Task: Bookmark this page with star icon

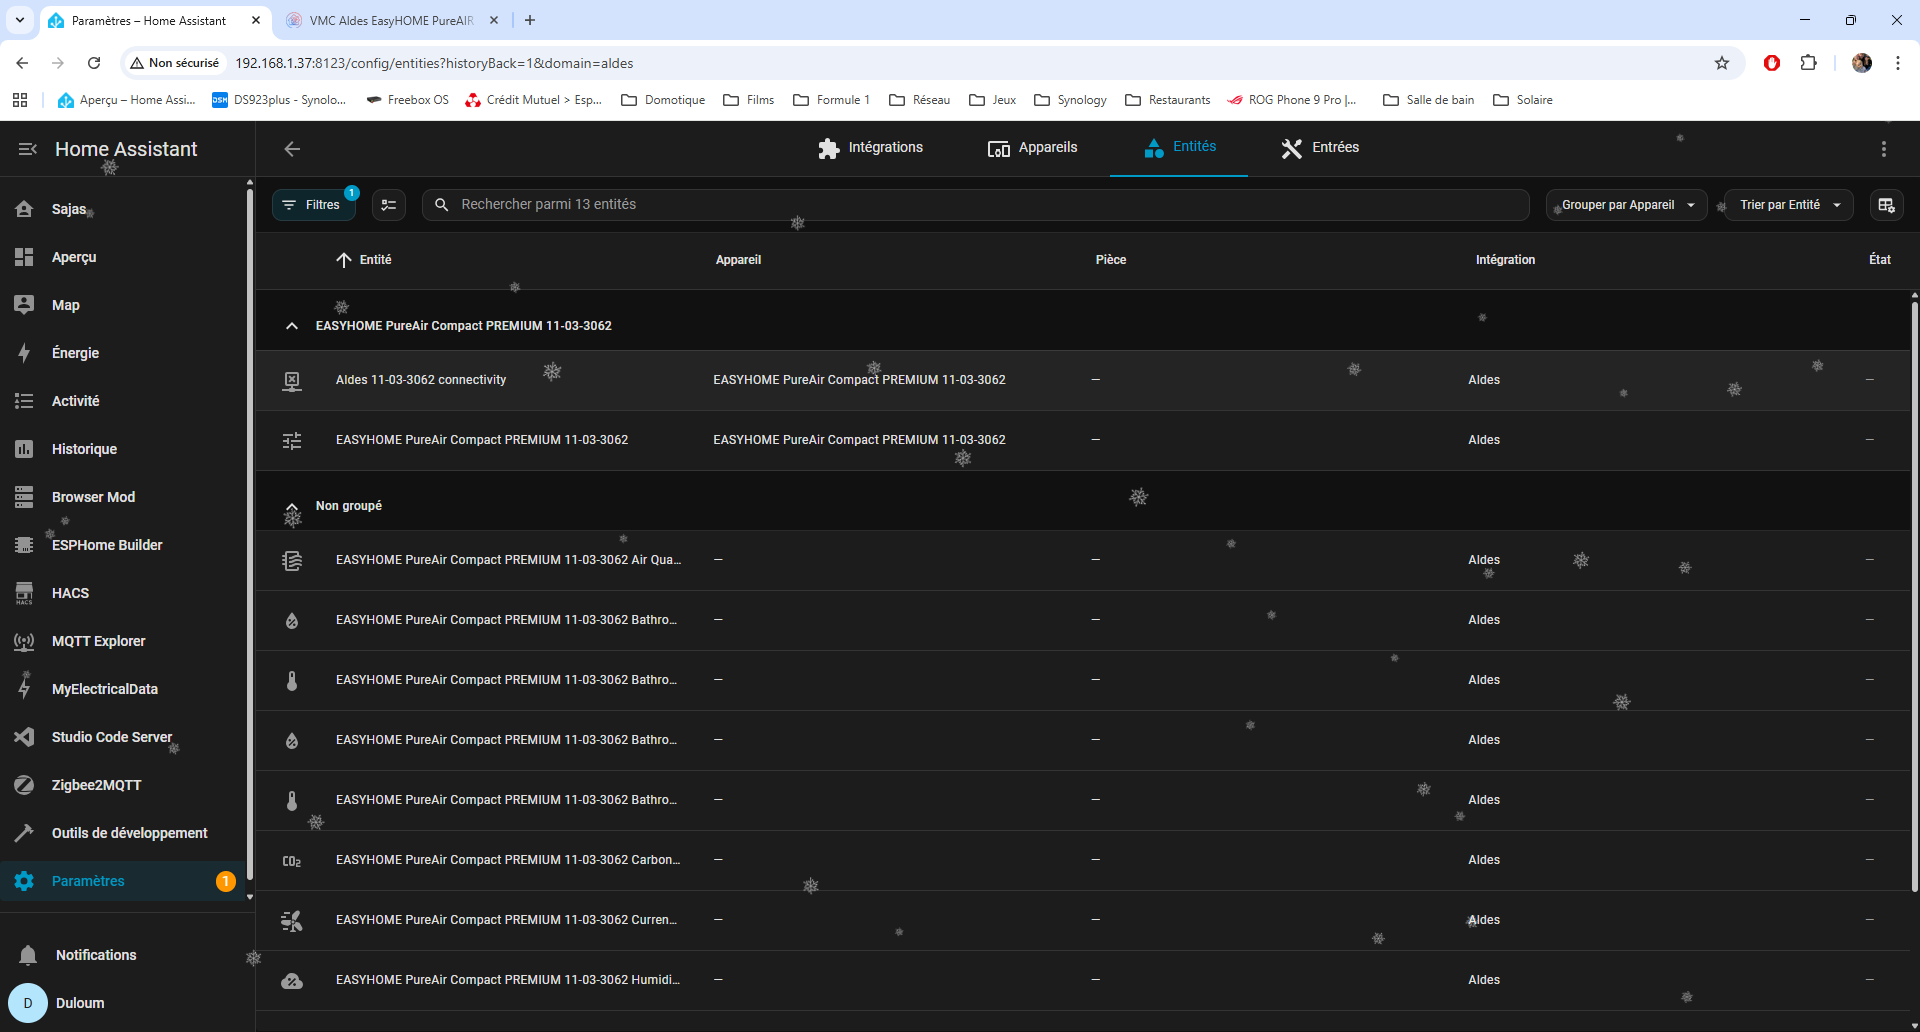Action: coord(1722,63)
